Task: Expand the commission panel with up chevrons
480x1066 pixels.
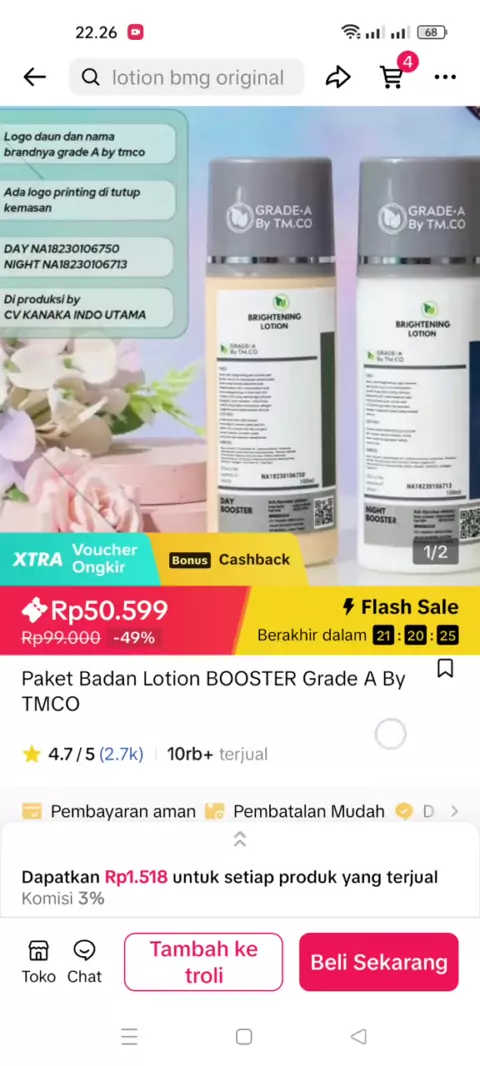Action: click(x=239, y=839)
